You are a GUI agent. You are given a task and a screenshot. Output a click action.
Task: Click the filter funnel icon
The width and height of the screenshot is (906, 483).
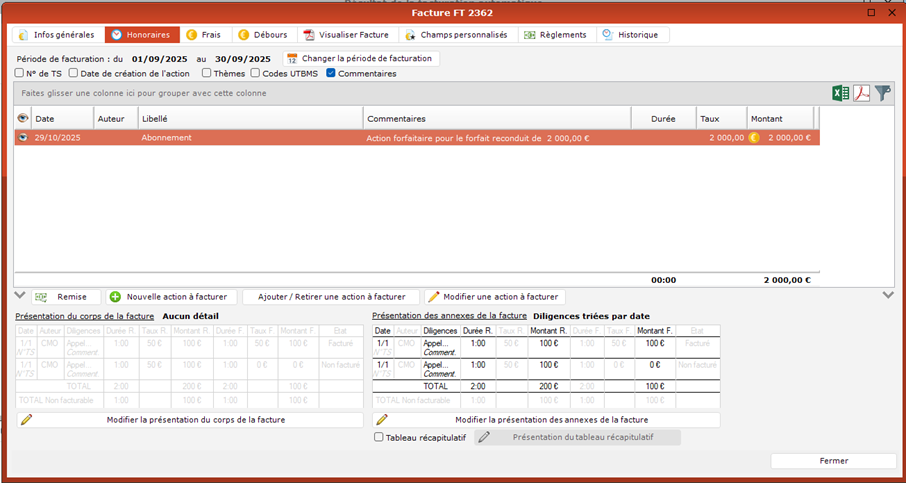[x=883, y=93]
